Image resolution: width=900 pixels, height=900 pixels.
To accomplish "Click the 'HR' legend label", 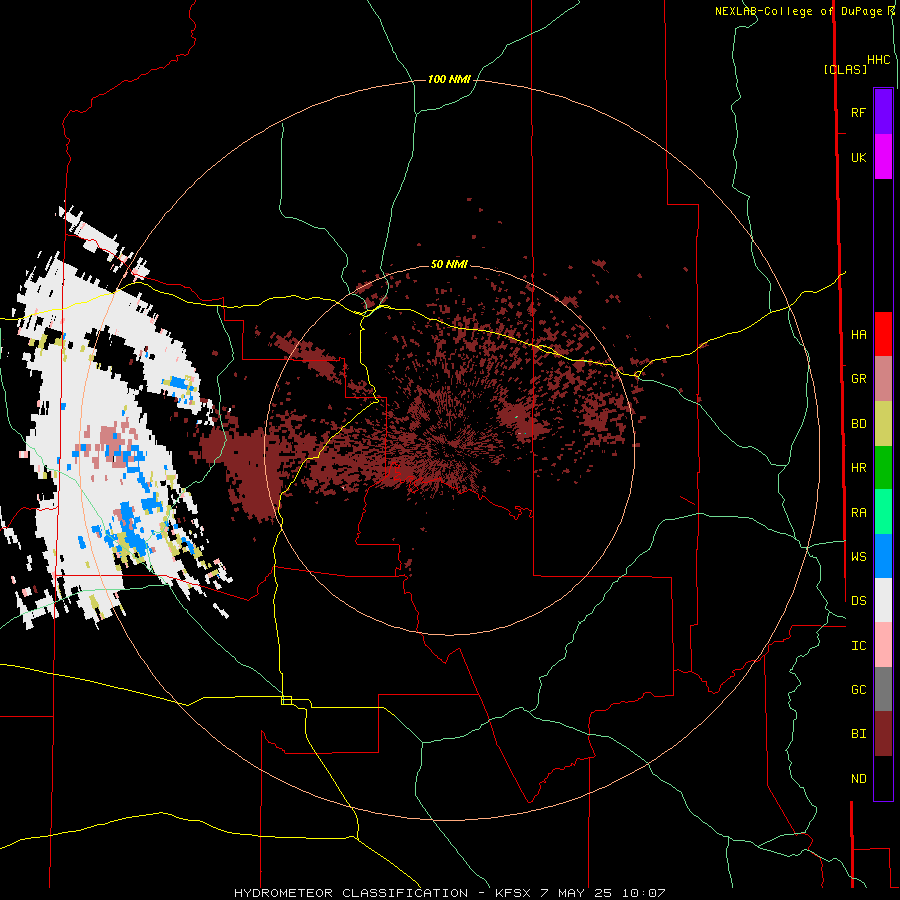I will point(858,468).
